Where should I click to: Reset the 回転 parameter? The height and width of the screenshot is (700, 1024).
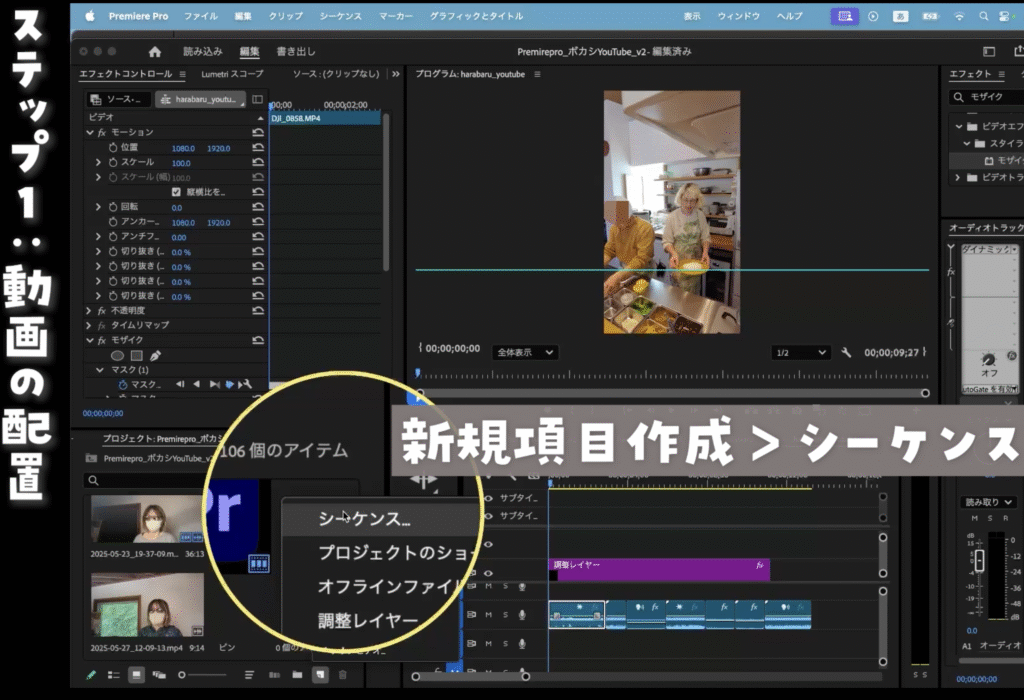258,207
